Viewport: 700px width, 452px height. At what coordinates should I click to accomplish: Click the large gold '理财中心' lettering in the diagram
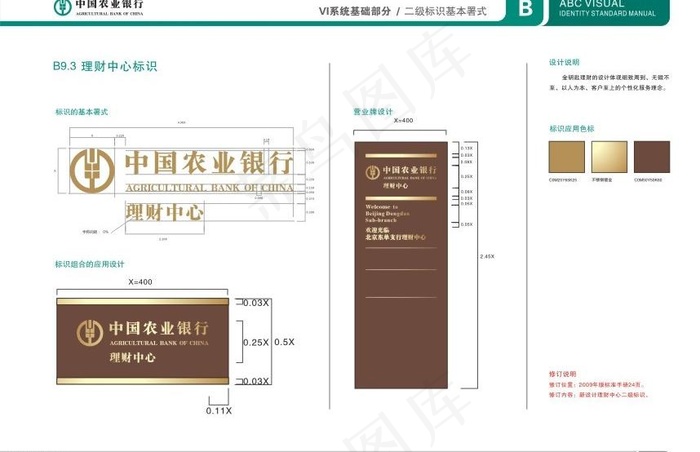click(165, 212)
